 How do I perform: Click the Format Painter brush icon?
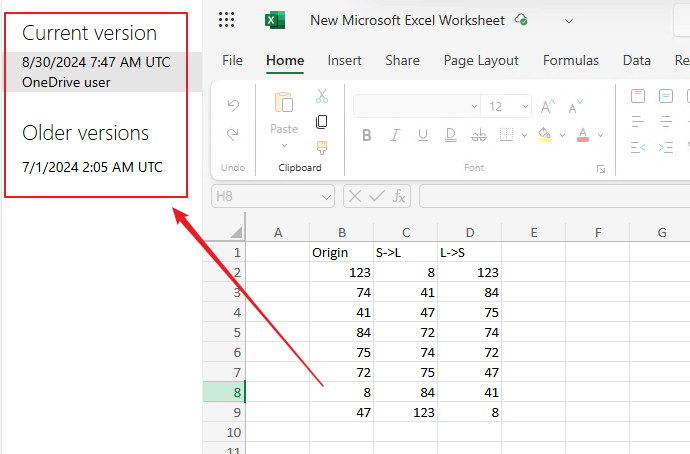(322, 148)
